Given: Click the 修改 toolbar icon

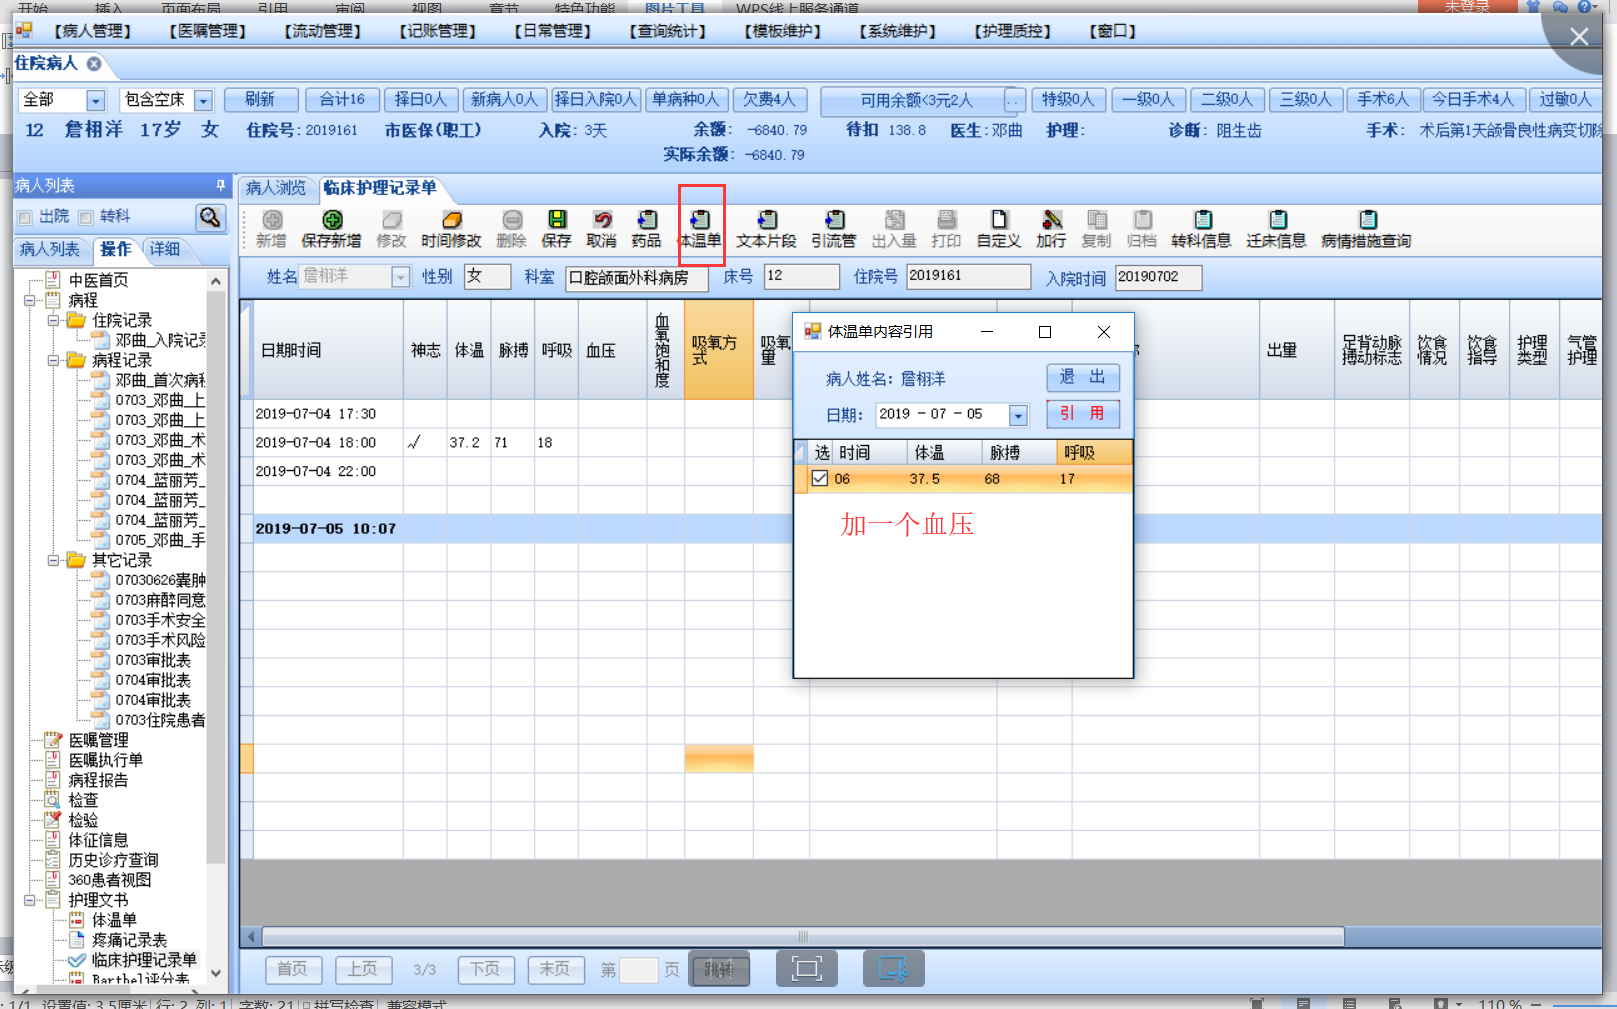Looking at the screenshot, I should click(391, 228).
